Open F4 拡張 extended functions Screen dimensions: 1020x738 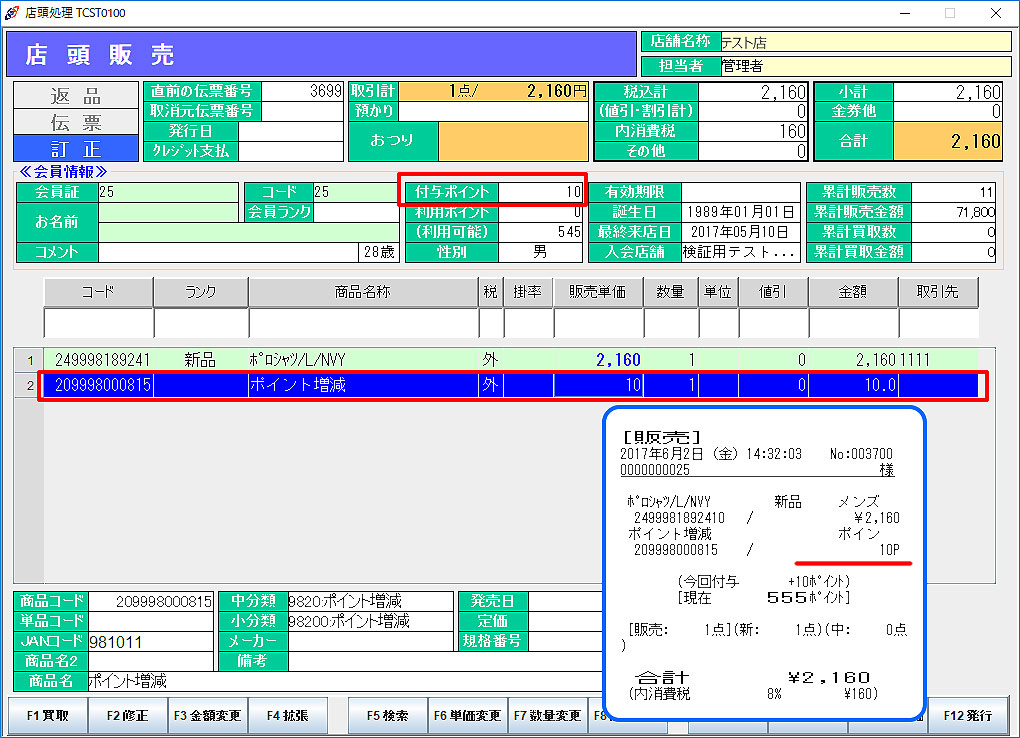[x=288, y=716]
